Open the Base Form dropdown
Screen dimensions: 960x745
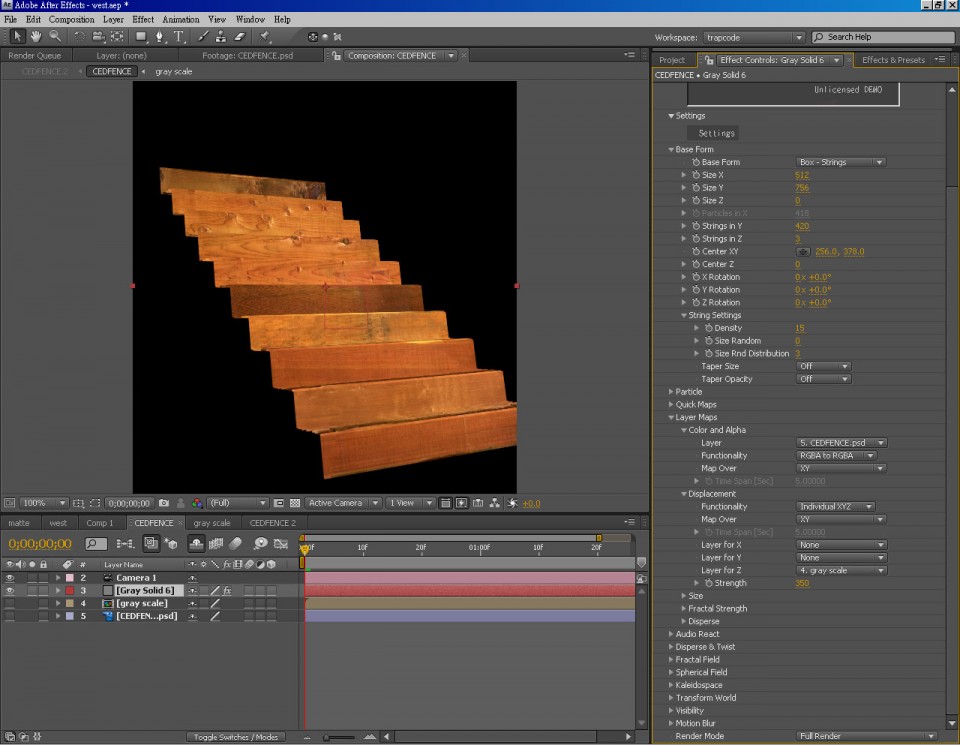[840, 162]
